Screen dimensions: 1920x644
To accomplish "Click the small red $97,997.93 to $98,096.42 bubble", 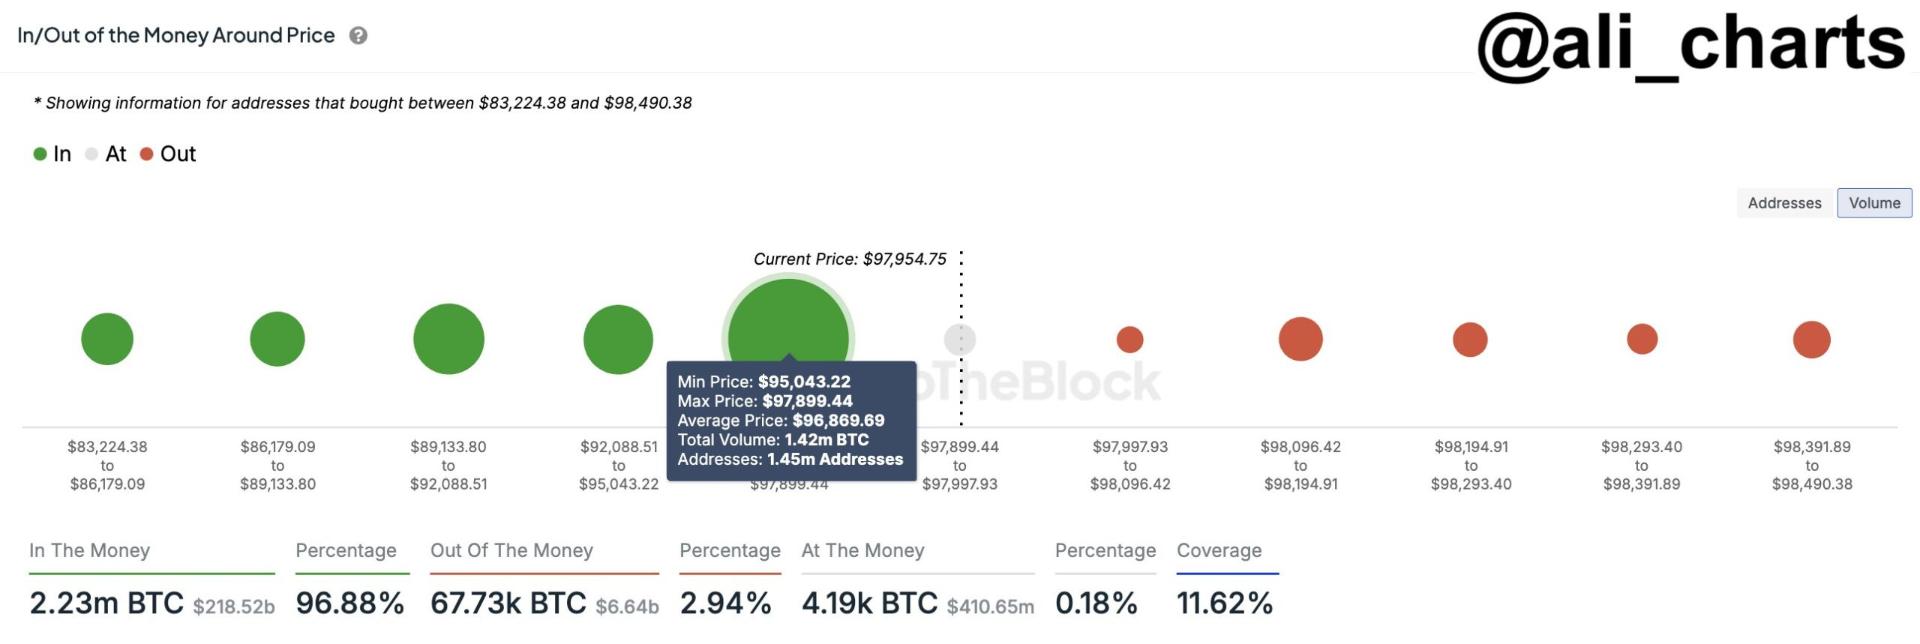I will tap(1130, 340).
